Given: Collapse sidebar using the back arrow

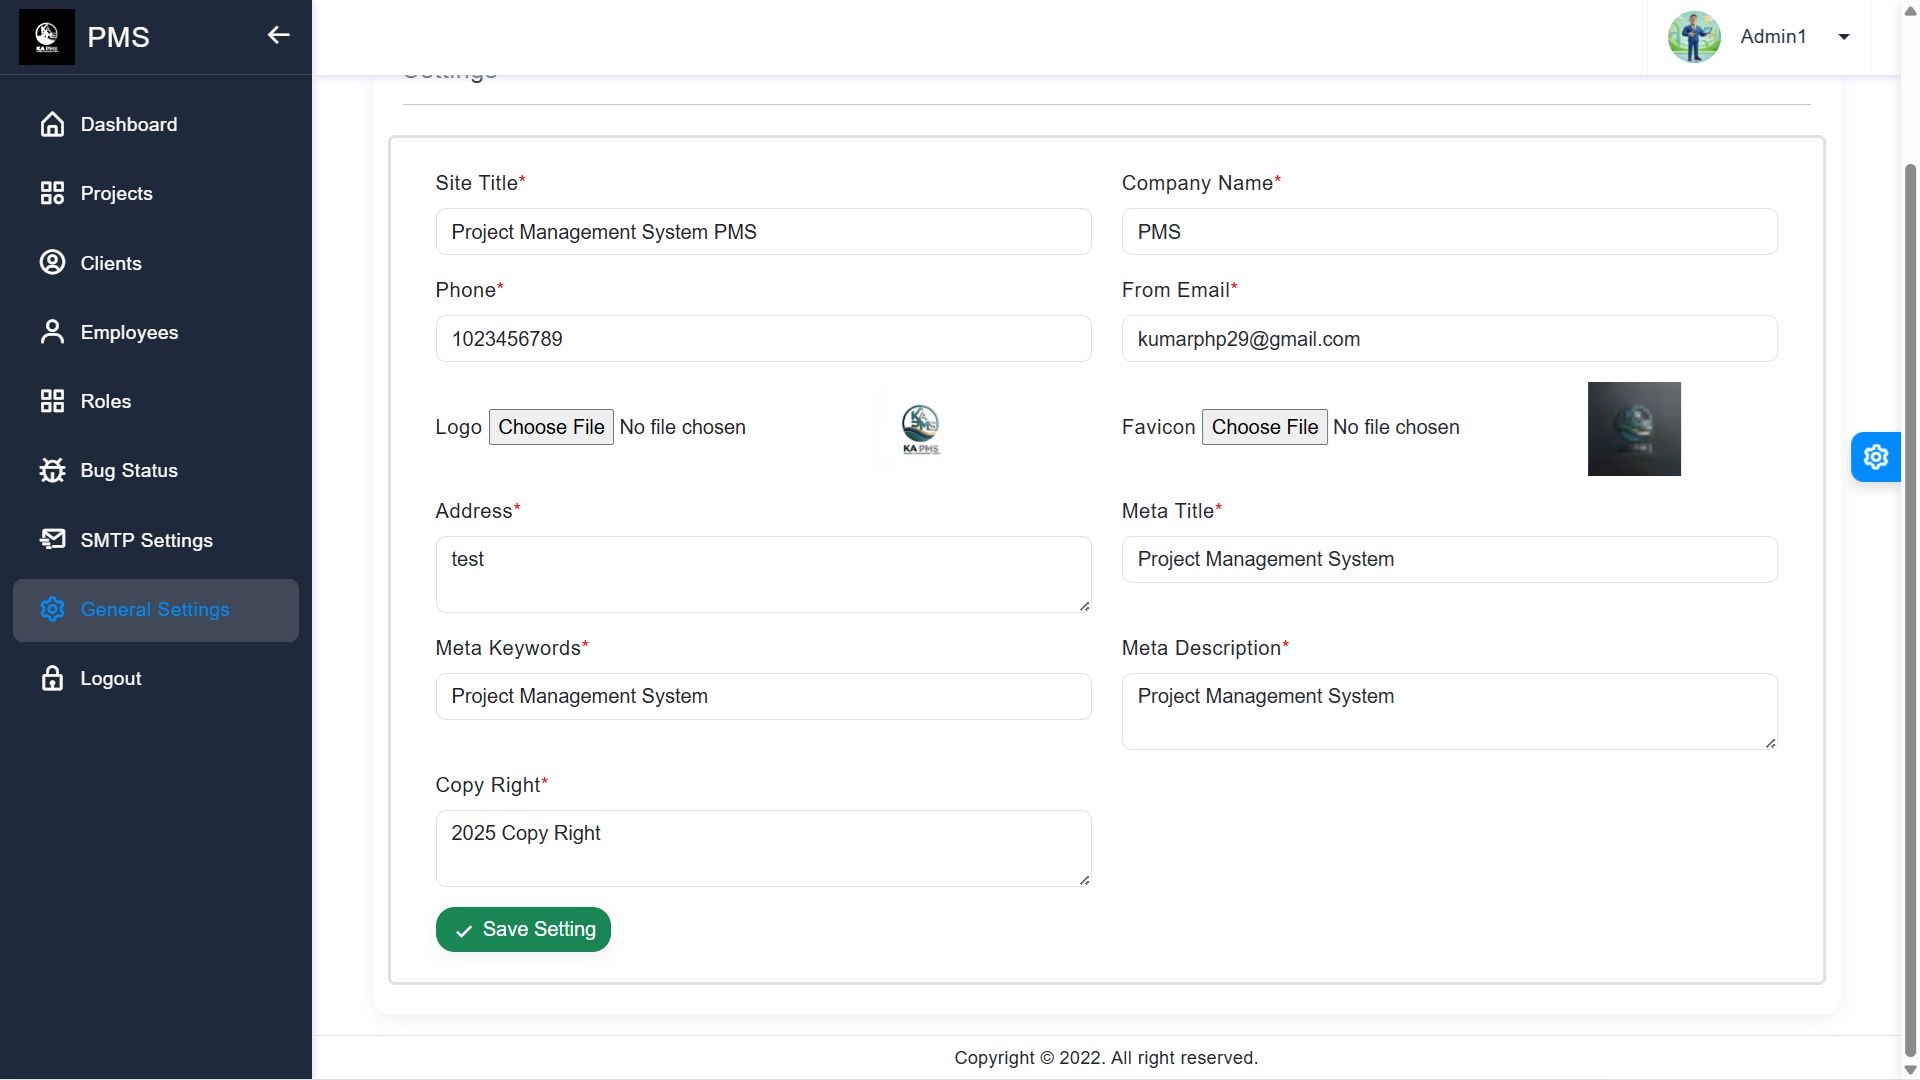Looking at the screenshot, I should [278, 36].
